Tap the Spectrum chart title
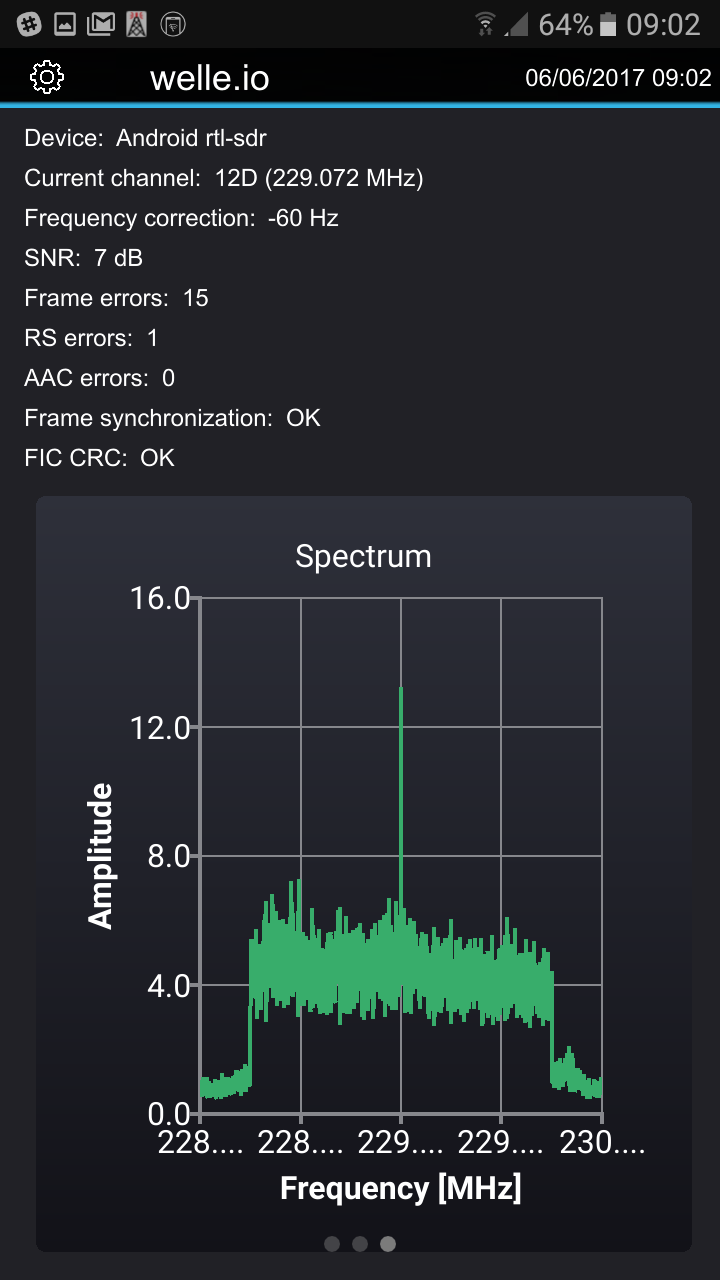This screenshot has height=1280, width=720. (363, 556)
